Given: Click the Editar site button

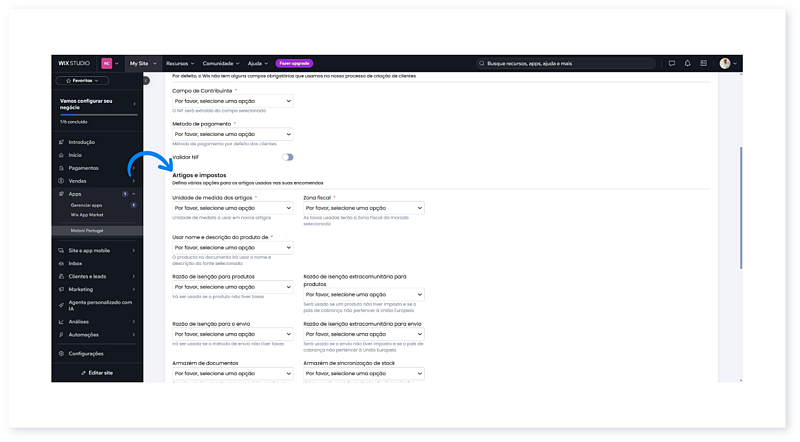Looking at the screenshot, I should tap(97, 372).
